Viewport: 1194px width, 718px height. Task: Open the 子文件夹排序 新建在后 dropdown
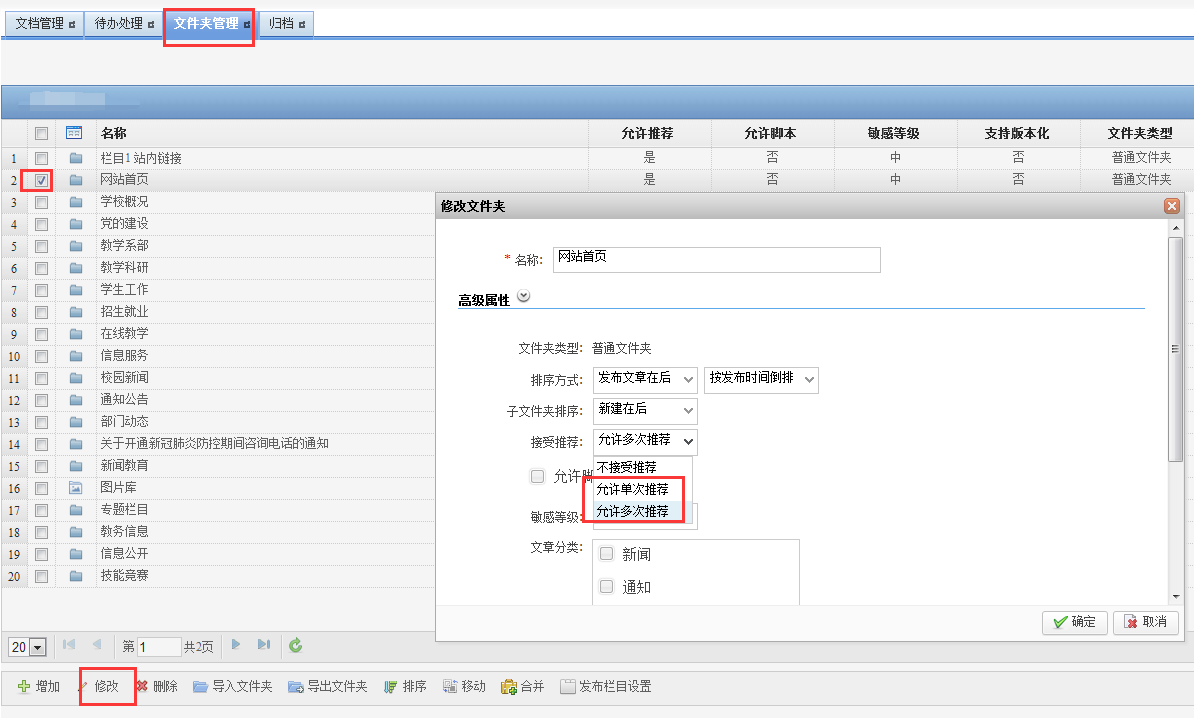645,410
